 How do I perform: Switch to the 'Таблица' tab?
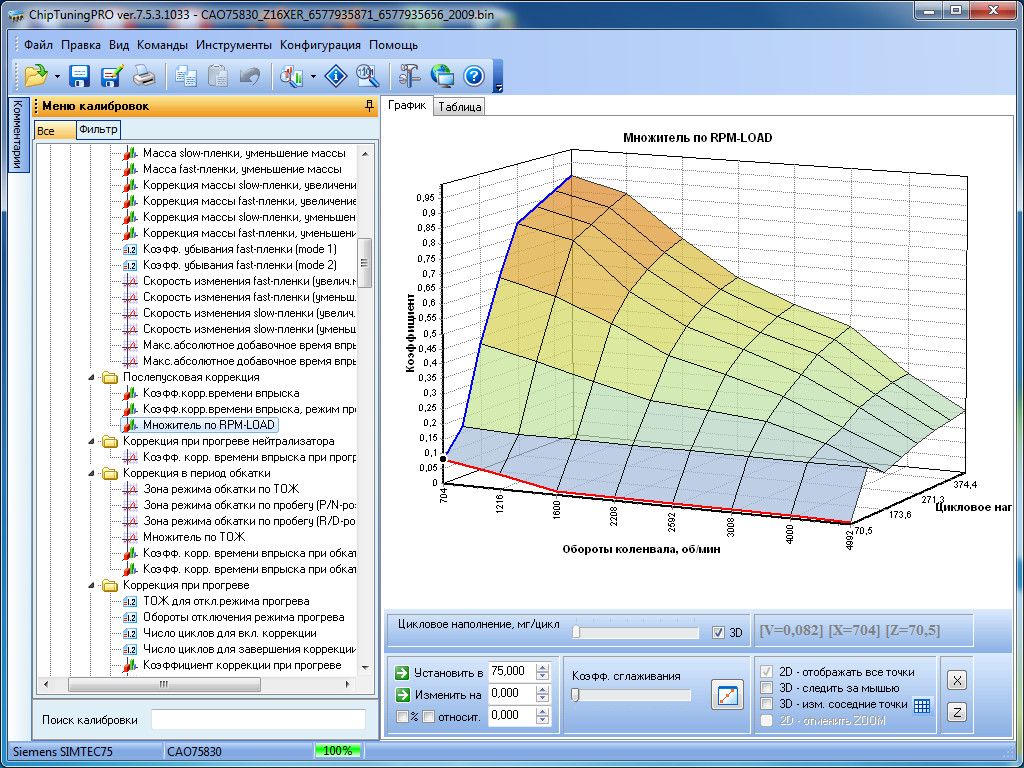(x=459, y=107)
